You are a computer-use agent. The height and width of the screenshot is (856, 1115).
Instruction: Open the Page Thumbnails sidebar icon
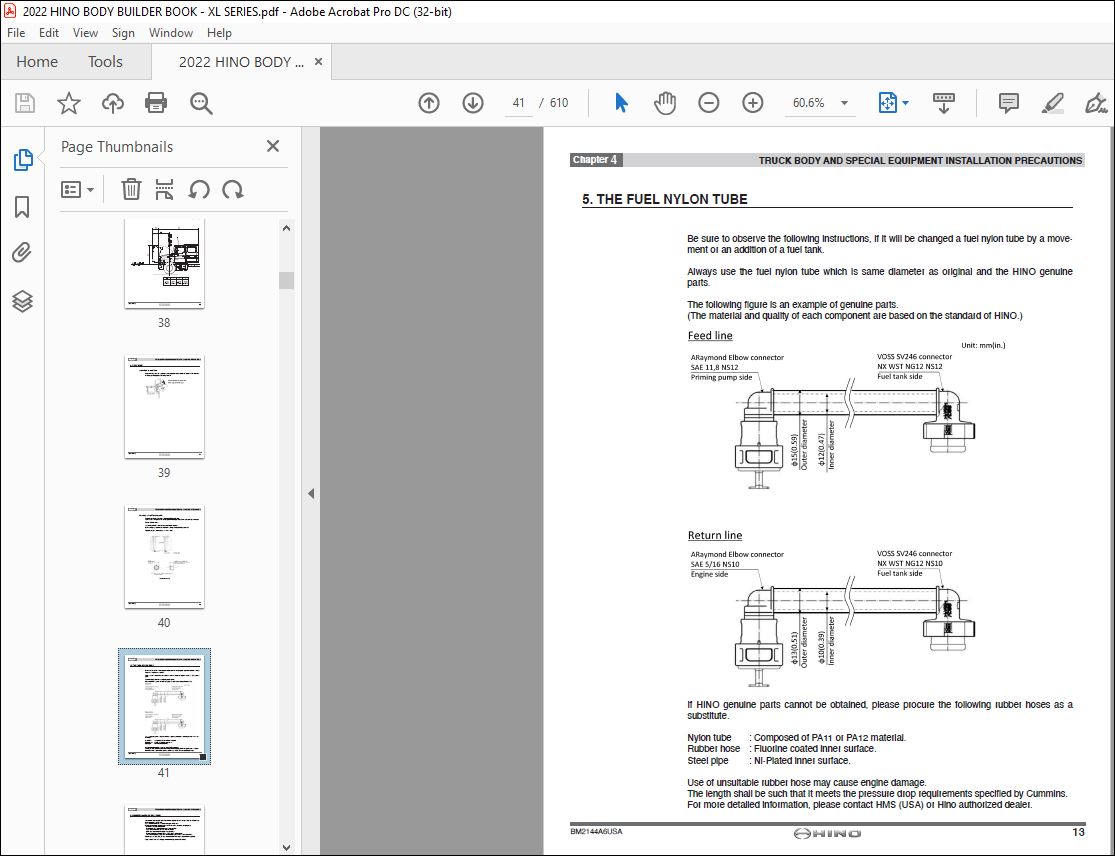(x=23, y=160)
